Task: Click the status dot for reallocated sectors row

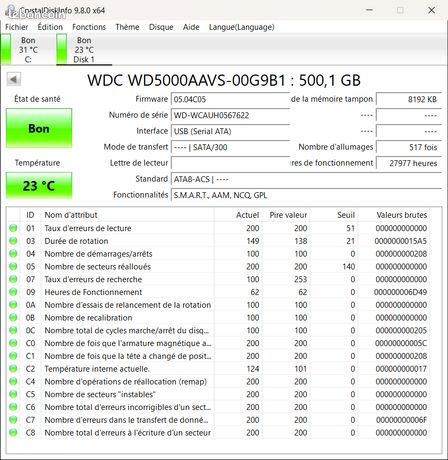Action: pyautogui.click(x=13, y=266)
